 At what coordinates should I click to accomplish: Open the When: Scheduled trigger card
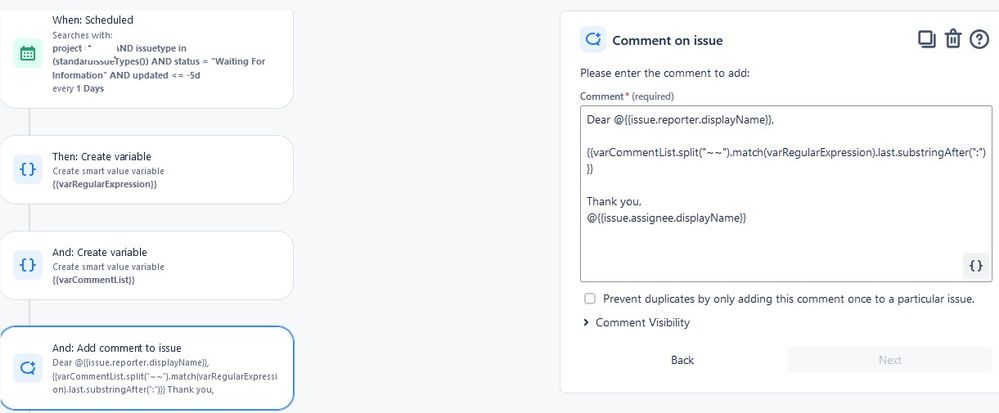[x=147, y=54]
